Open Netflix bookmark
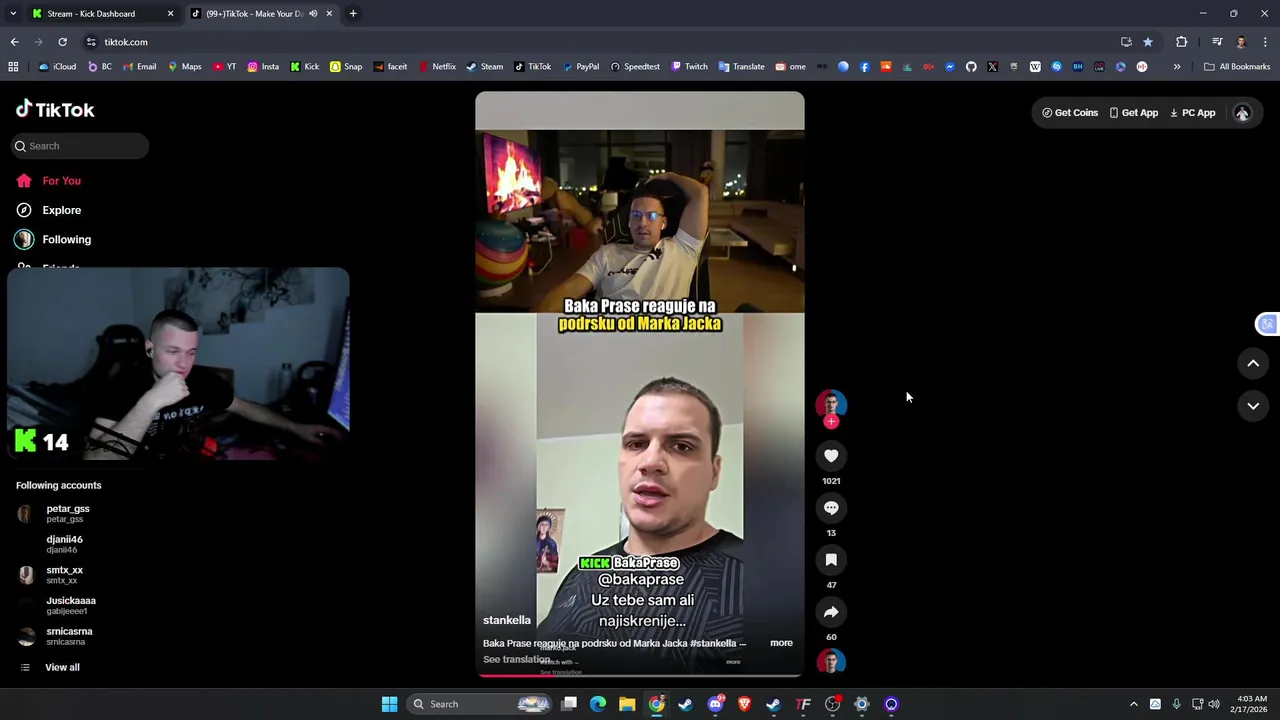Screen dimensions: 1280x720 pos(437,67)
